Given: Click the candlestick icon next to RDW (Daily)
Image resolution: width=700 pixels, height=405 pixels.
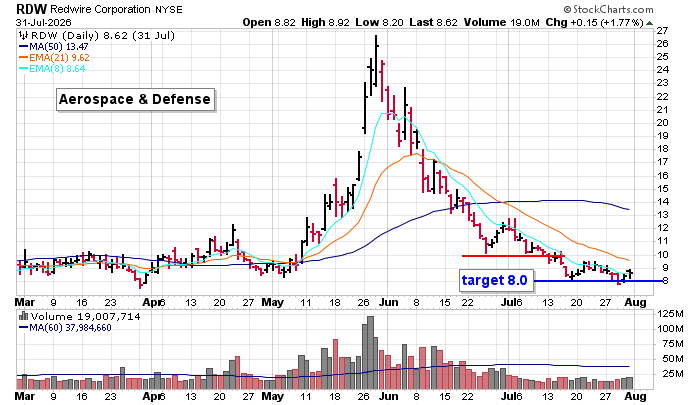Looking at the screenshot, I should click(23, 36).
